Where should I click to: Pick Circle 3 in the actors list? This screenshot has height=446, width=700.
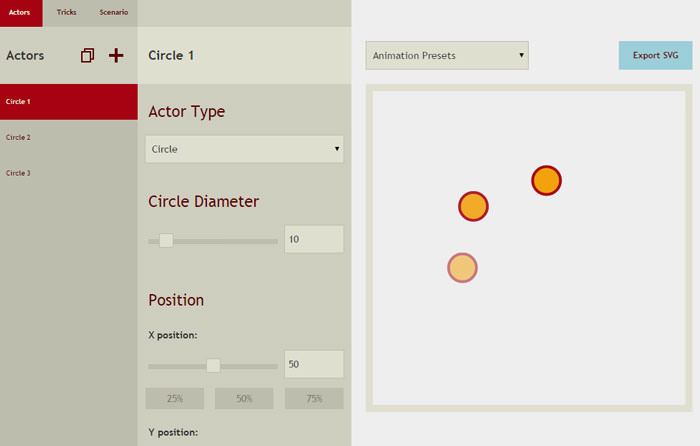point(69,174)
